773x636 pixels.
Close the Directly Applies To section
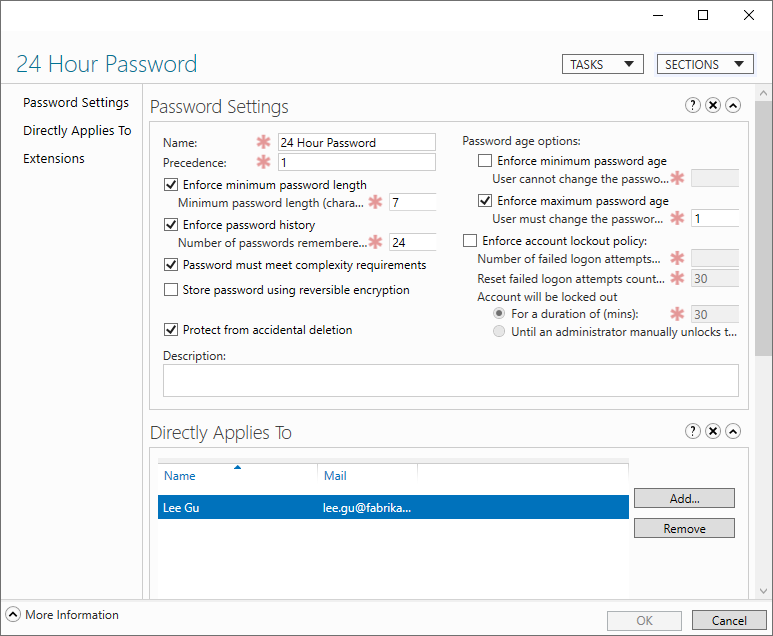713,431
